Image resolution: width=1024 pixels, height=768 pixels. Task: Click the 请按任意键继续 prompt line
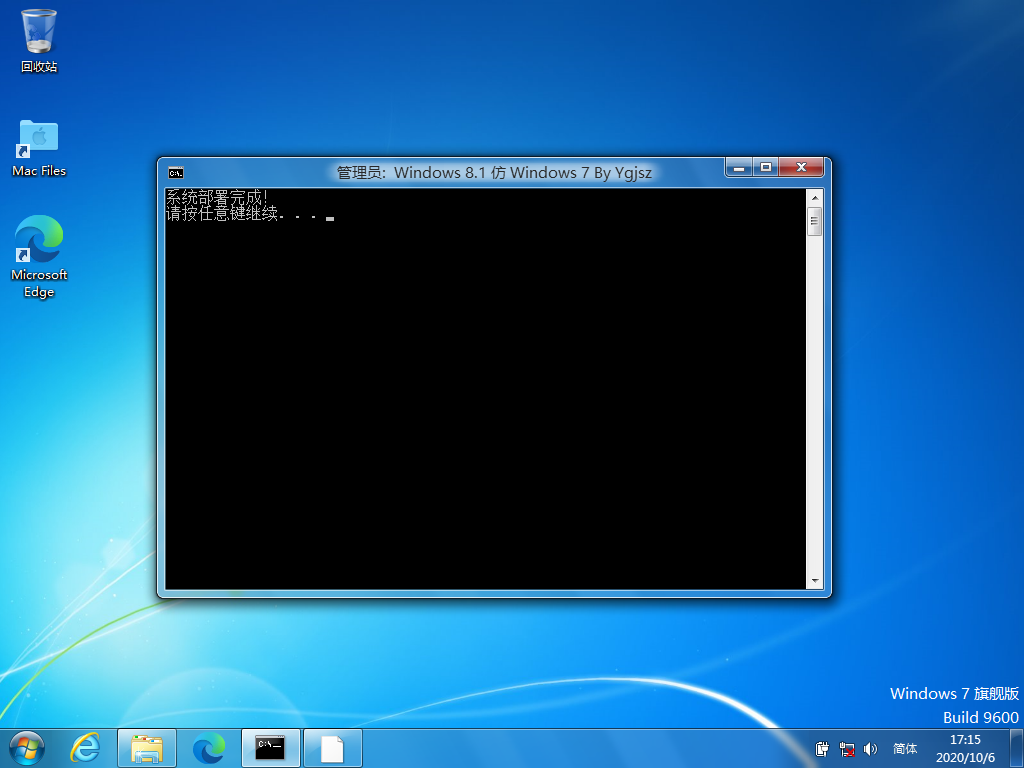249,213
